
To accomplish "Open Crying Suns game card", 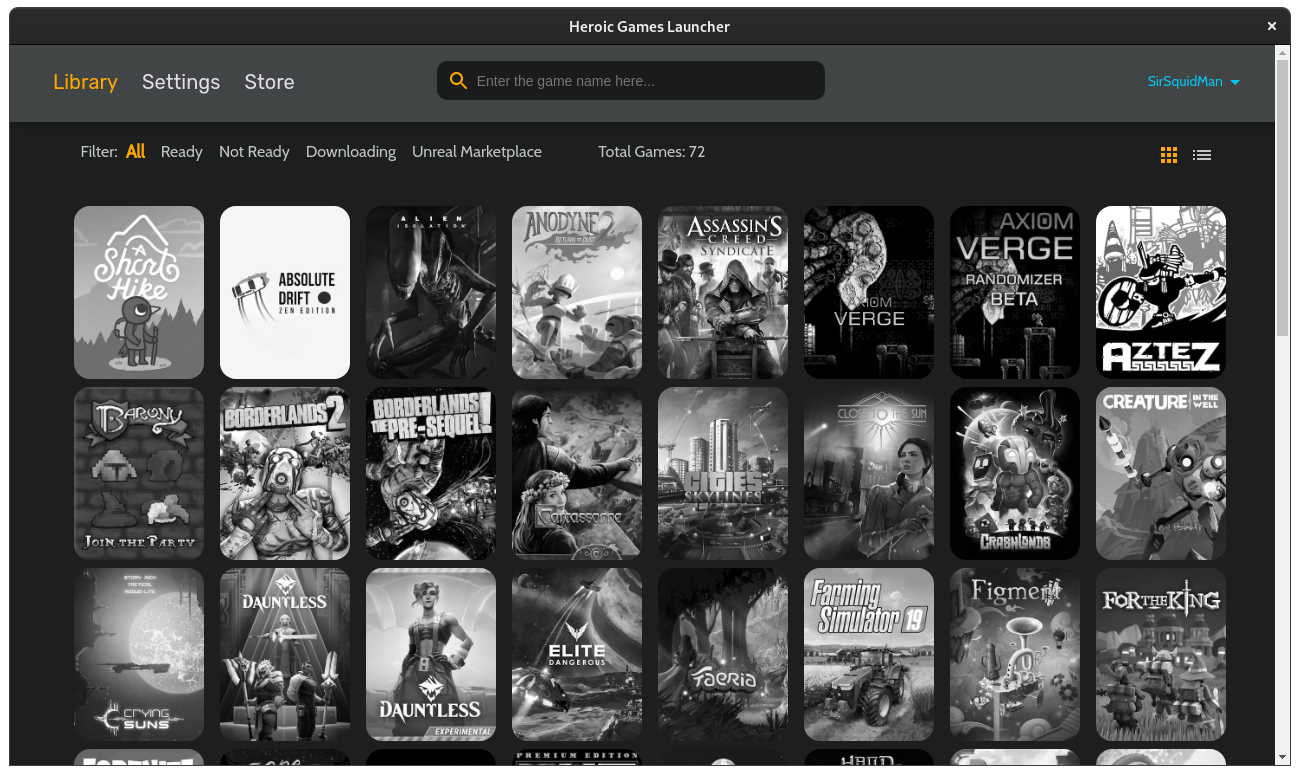I will pos(139,654).
